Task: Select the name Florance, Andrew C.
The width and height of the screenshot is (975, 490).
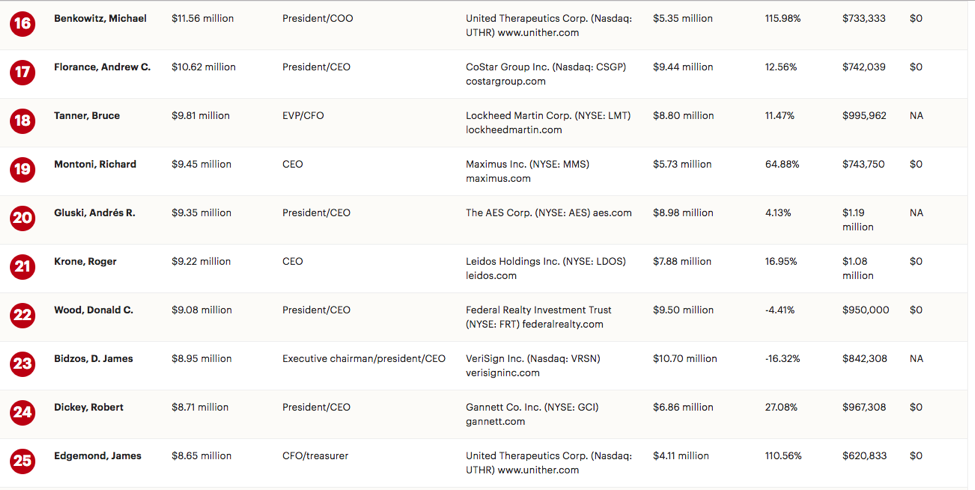Action: [x=102, y=67]
